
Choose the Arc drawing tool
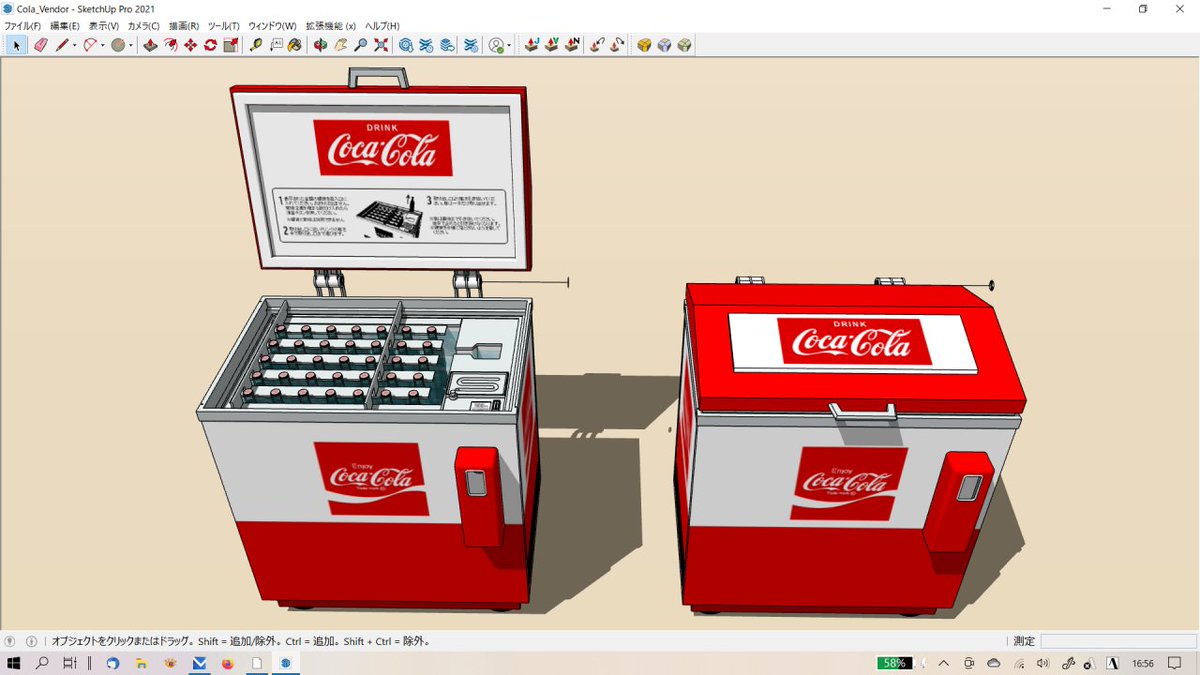(x=89, y=45)
